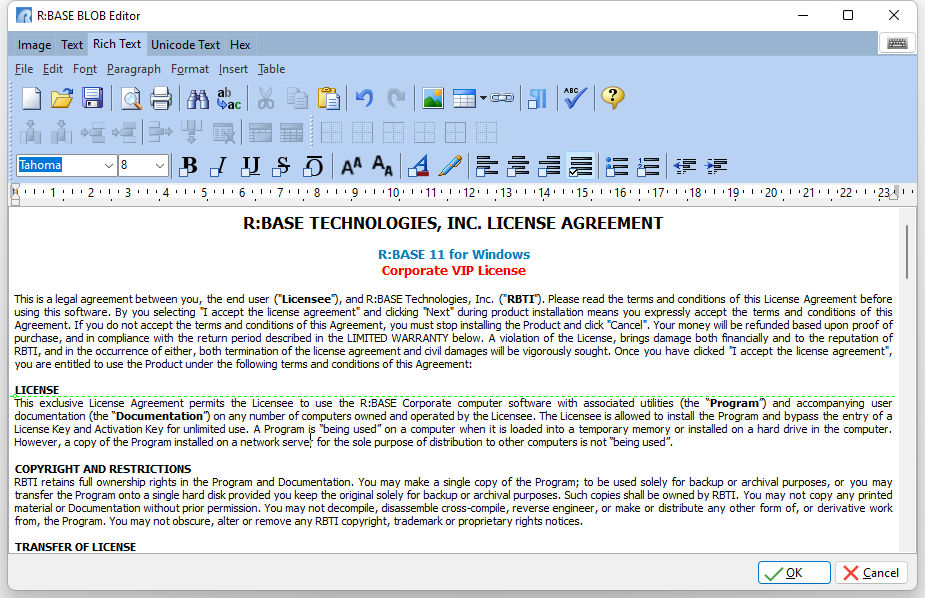The height and width of the screenshot is (598, 925).
Task: Open help with the question mark icon
Action: (612, 98)
